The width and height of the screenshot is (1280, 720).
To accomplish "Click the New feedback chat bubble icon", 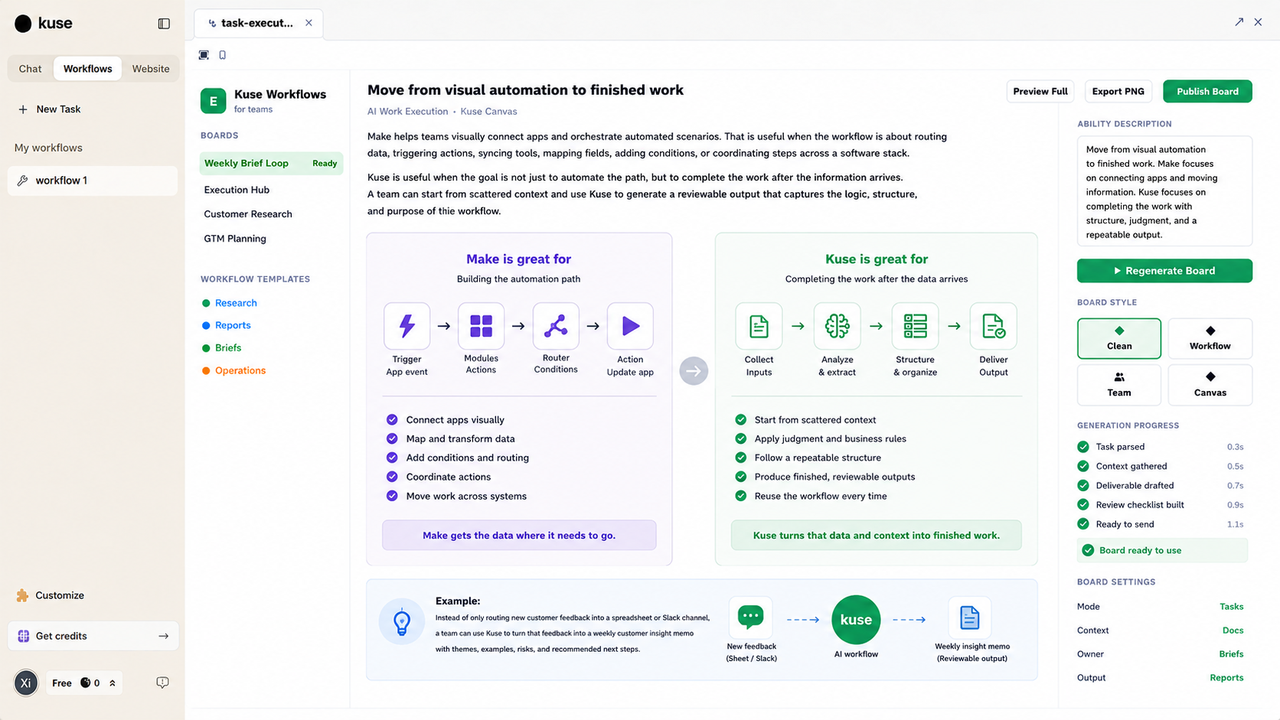I will pyautogui.click(x=751, y=617).
